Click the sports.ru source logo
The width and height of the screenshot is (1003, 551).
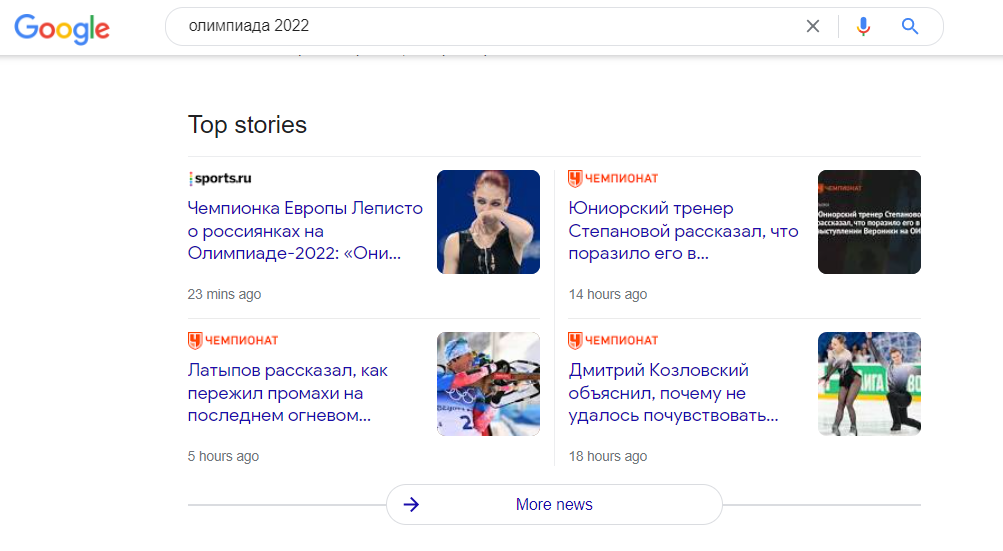220,179
